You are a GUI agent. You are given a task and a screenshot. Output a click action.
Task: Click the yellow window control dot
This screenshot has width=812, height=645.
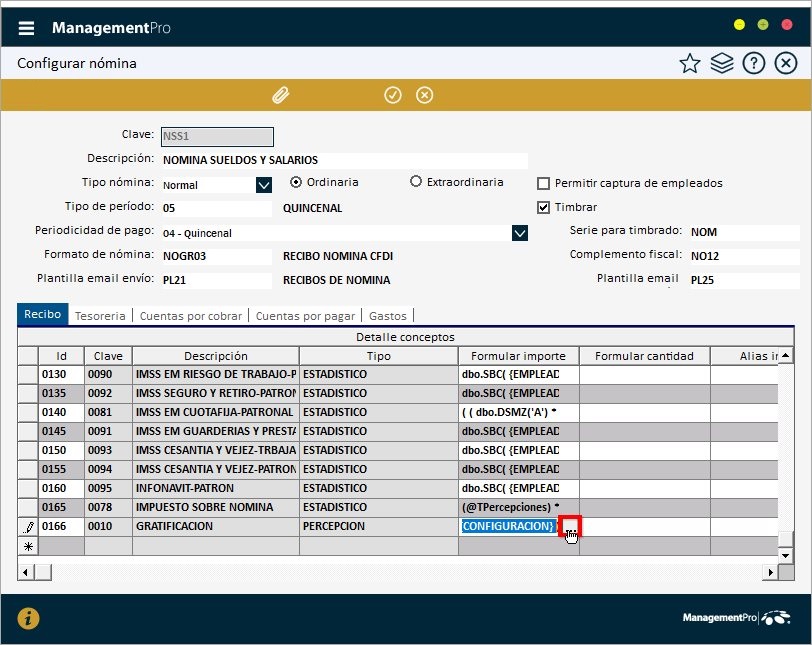click(x=740, y=24)
